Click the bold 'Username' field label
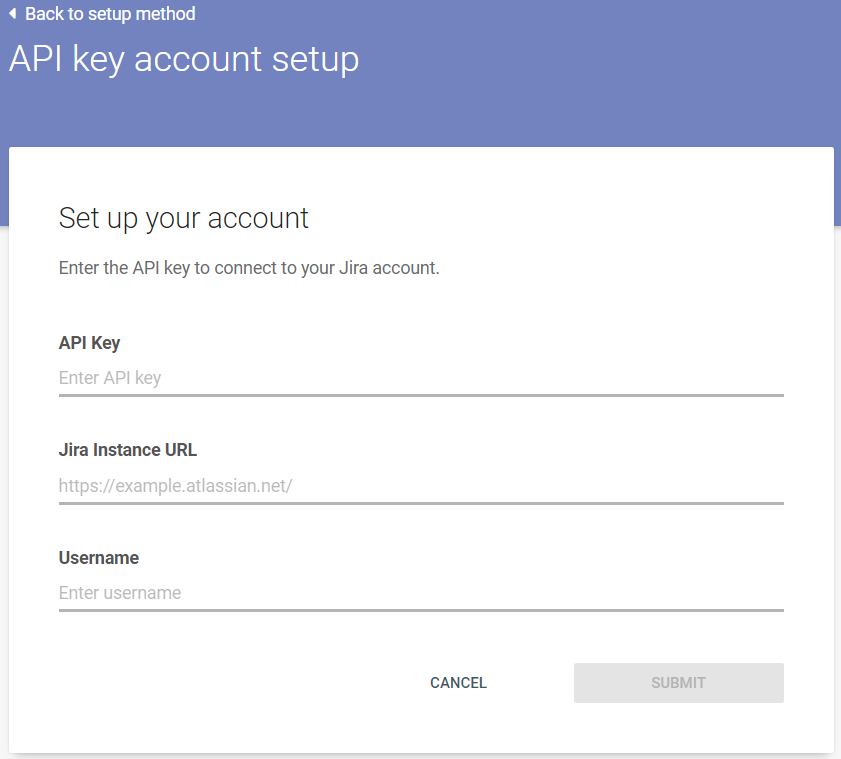This screenshot has width=841, height=759. tap(99, 558)
